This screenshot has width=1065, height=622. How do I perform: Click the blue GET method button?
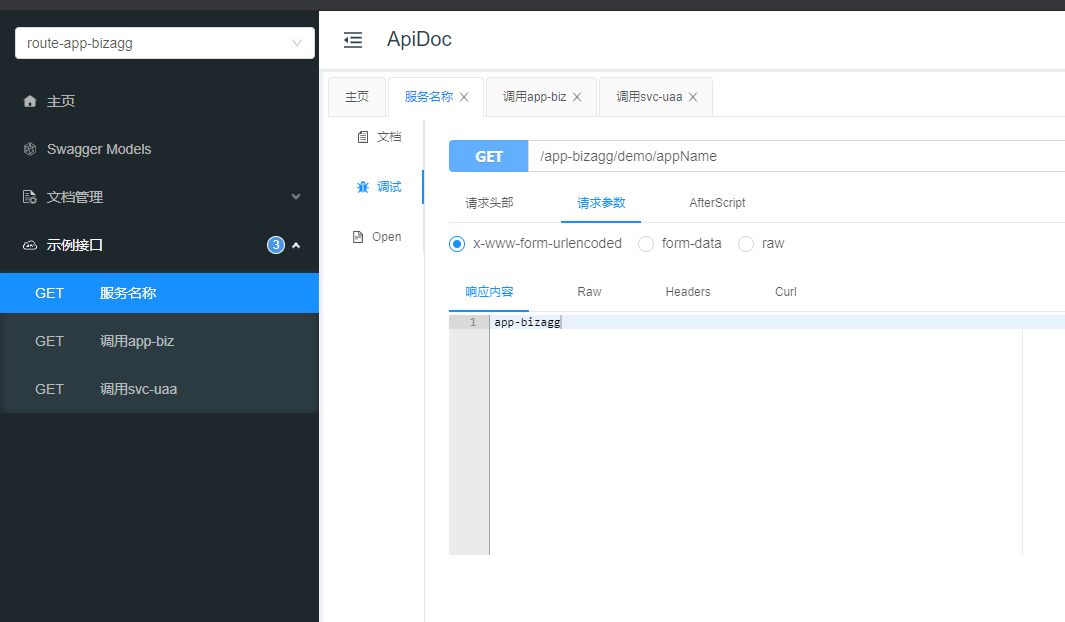tap(488, 156)
